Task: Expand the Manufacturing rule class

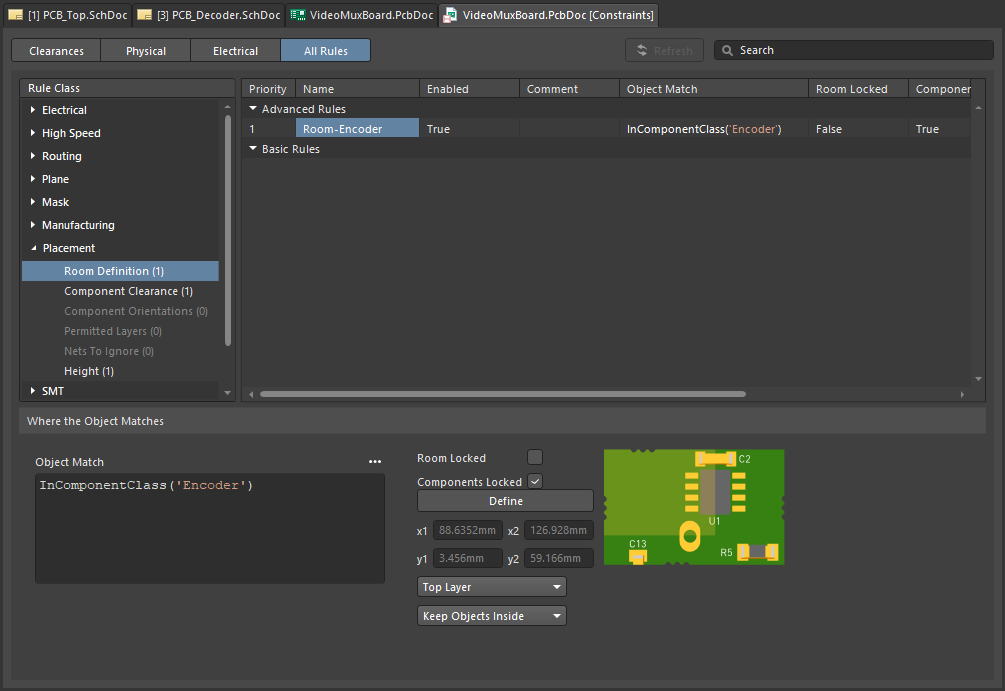Action: pos(33,225)
